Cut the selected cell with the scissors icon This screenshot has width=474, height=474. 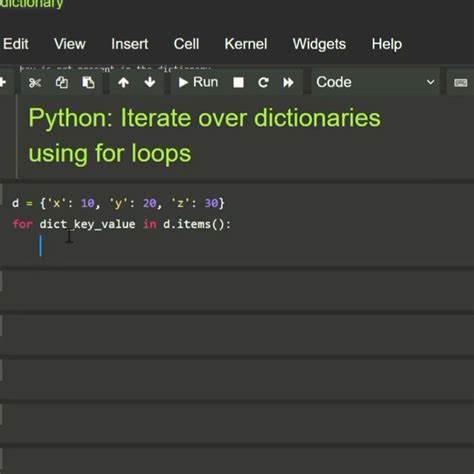coord(35,82)
